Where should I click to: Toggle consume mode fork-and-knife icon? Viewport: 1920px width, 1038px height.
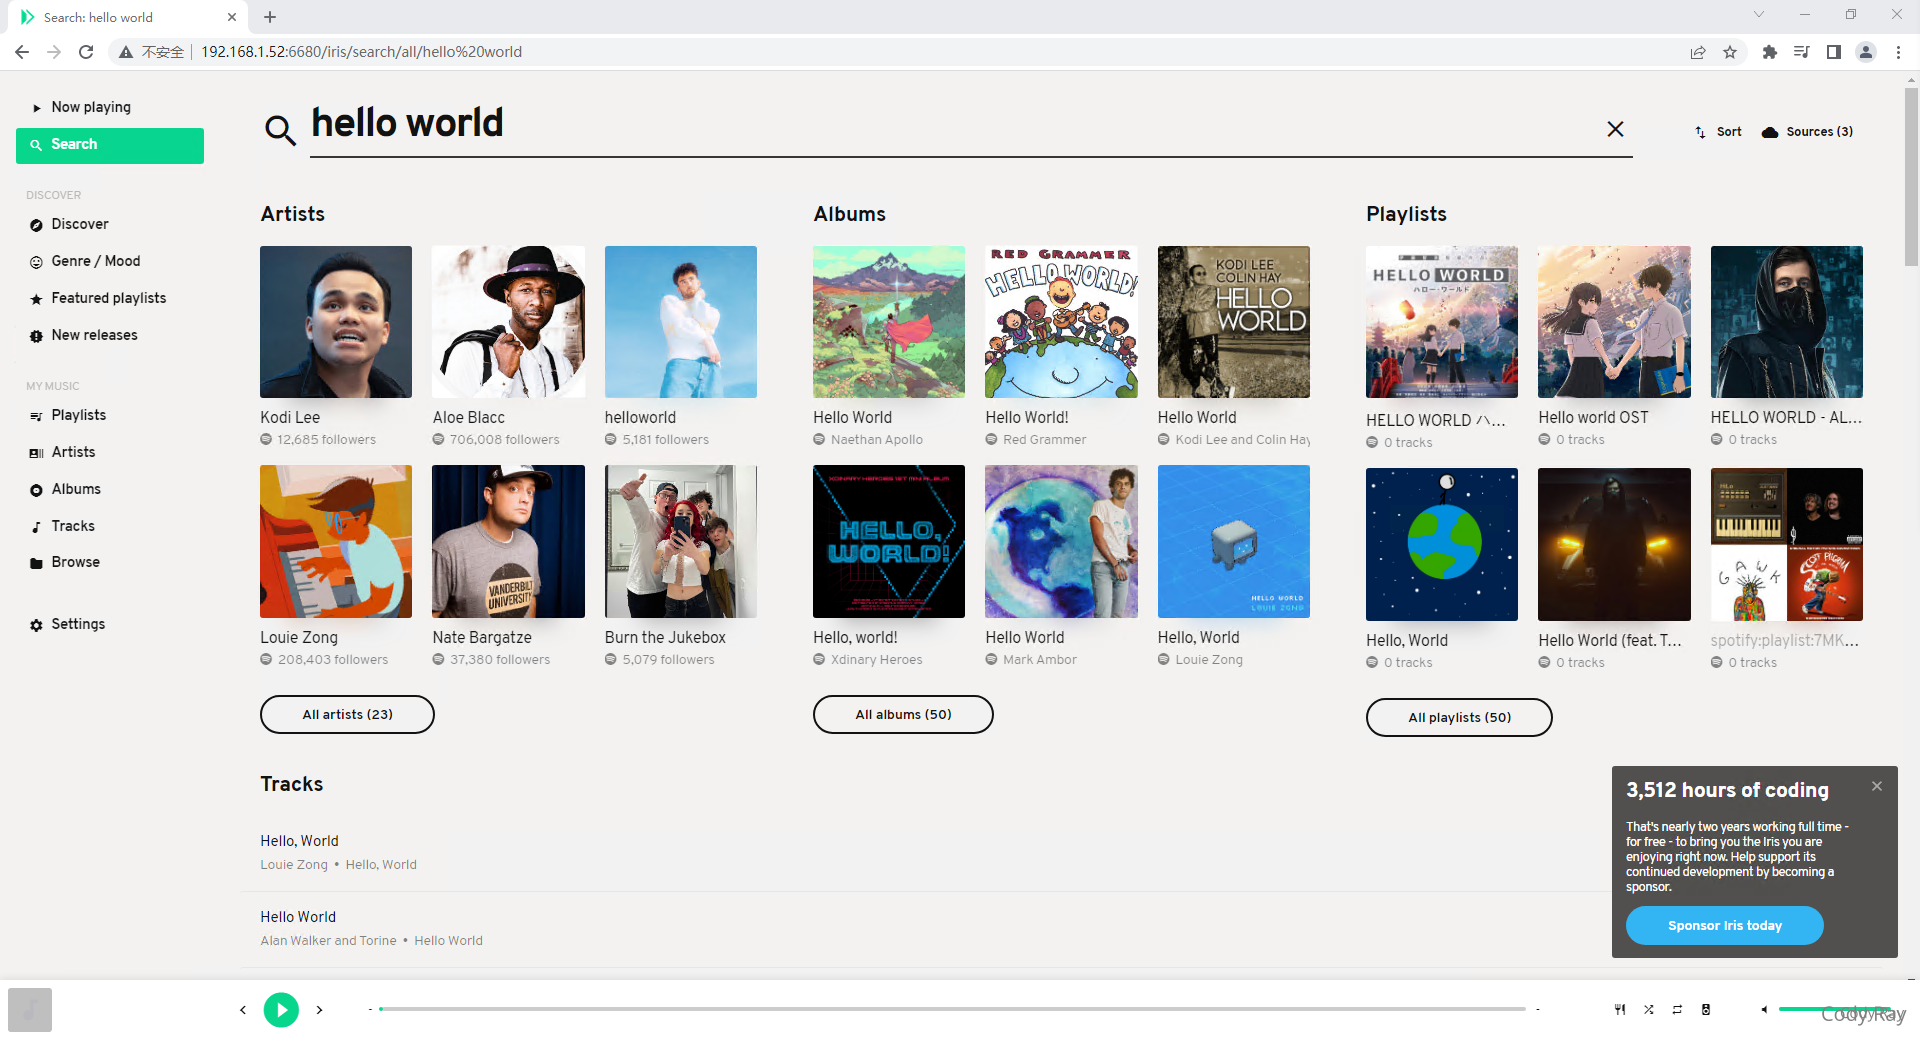pyautogui.click(x=1620, y=1010)
